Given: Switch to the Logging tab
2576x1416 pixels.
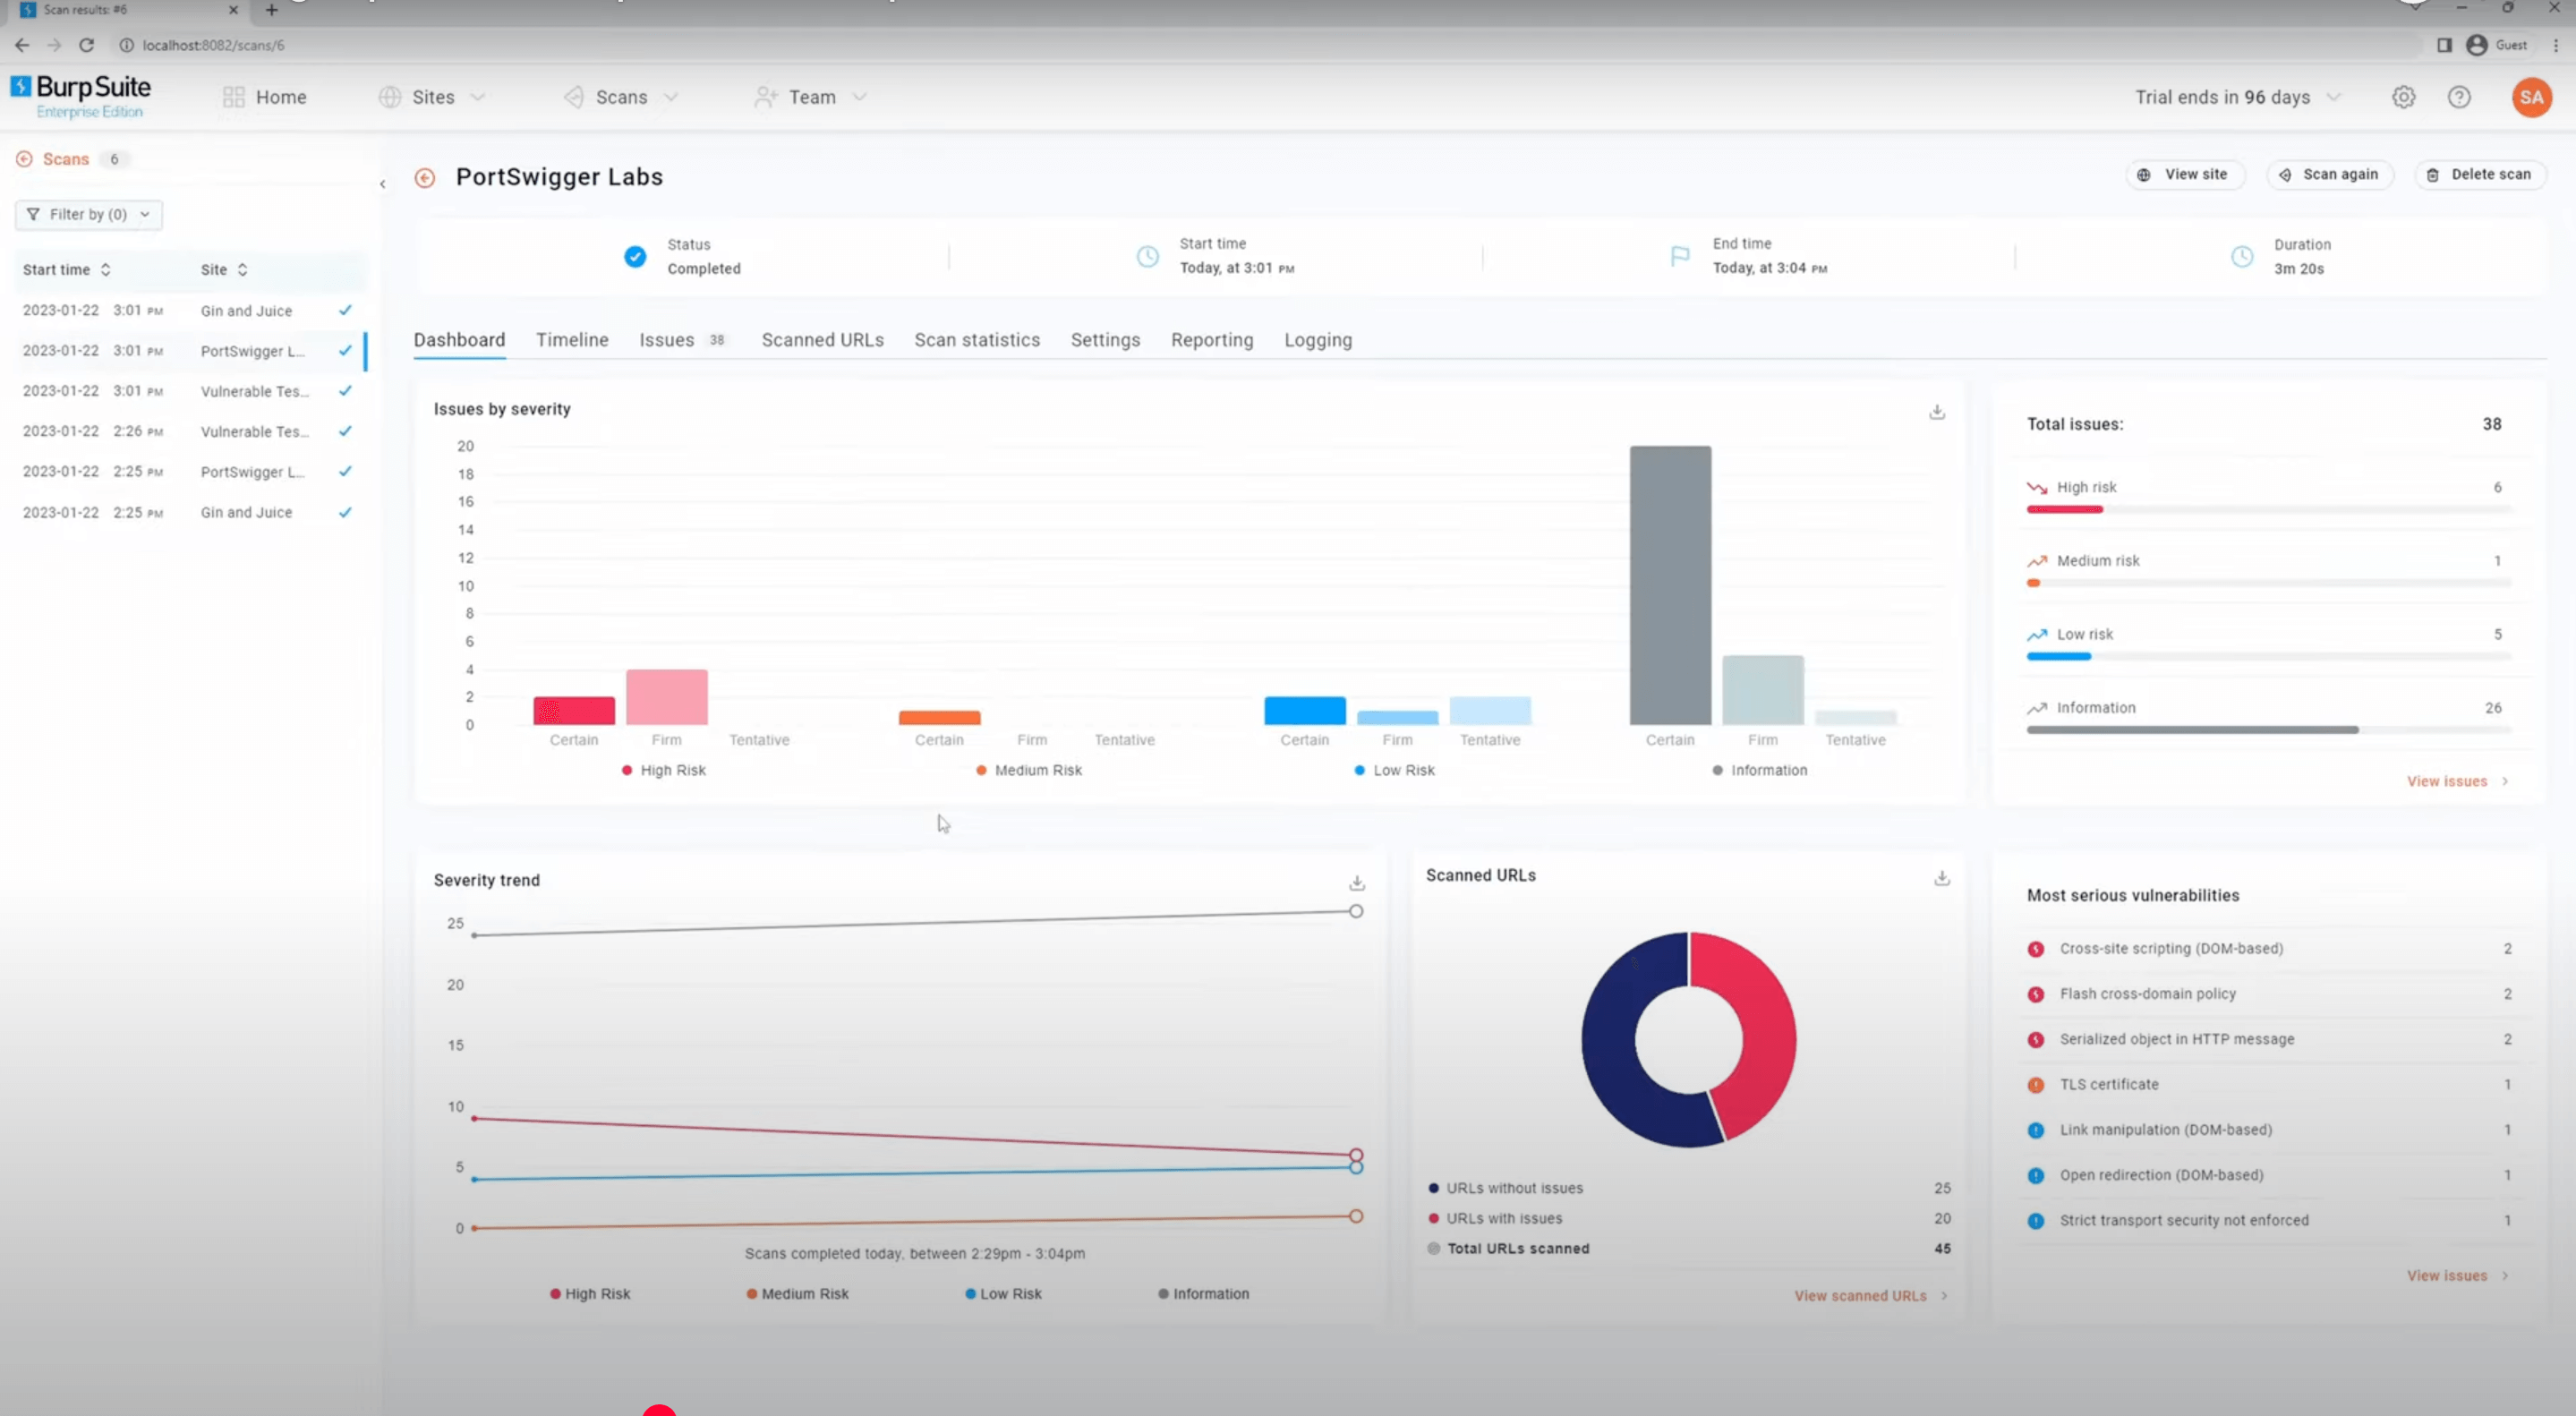Looking at the screenshot, I should (1318, 340).
